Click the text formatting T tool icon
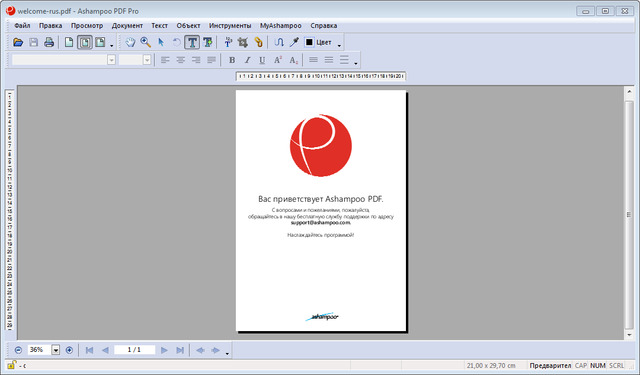The height and width of the screenshot is (375, 640). [x=228, y=42]
